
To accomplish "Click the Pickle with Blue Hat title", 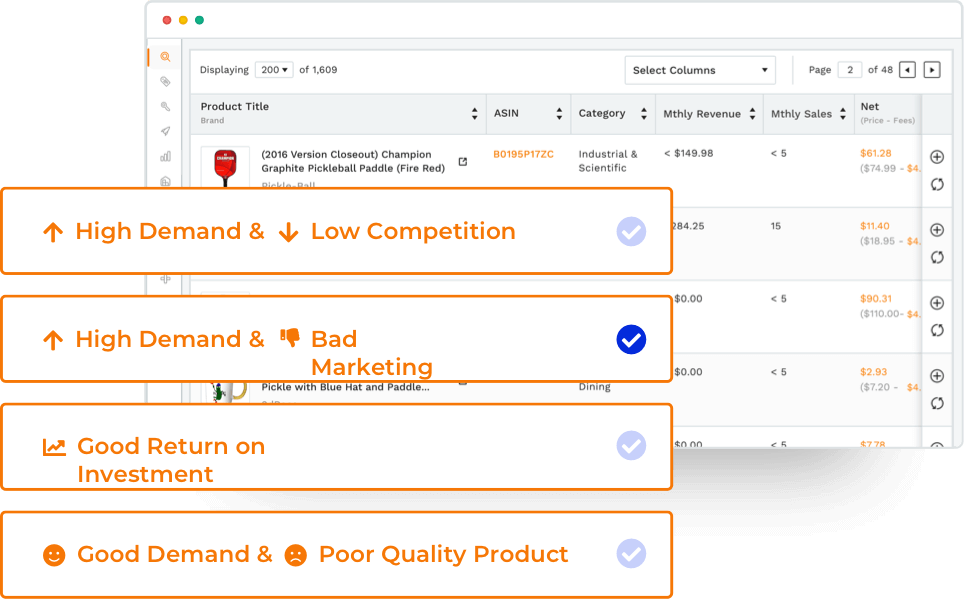I will (346, 387).
